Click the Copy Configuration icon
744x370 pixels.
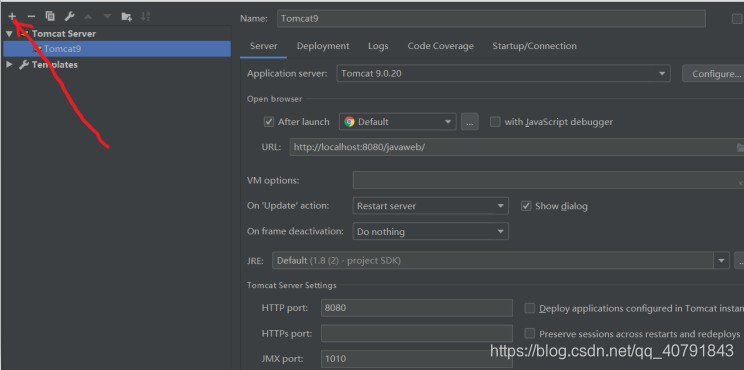(x=50, y=17)
